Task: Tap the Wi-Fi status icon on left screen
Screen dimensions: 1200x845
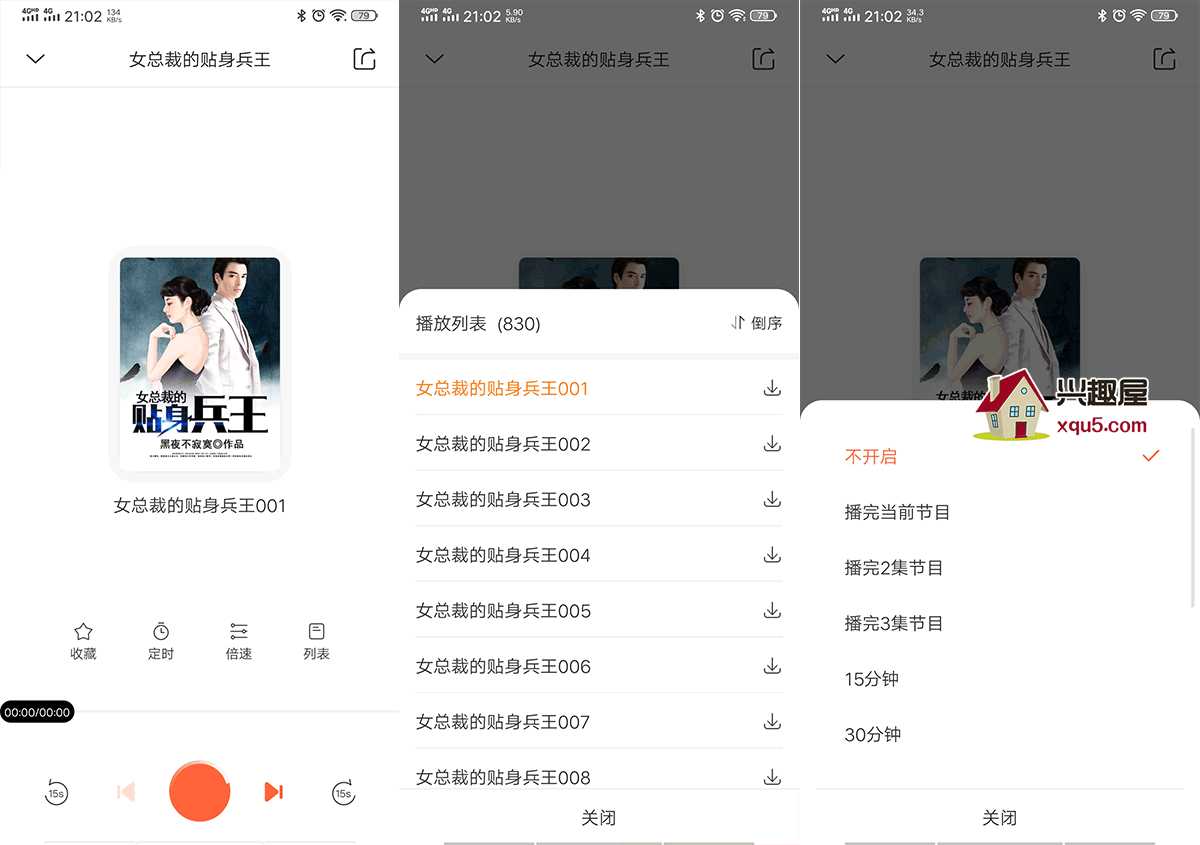Action: (338, 15)
